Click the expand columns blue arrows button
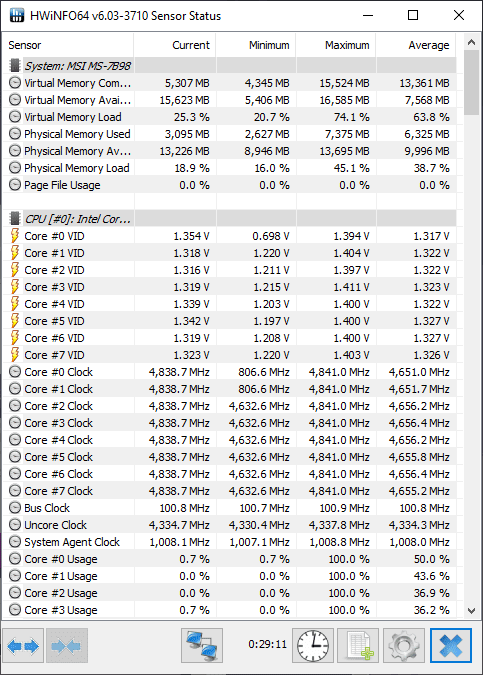The image size is (483, 675). tap(23, 645)
